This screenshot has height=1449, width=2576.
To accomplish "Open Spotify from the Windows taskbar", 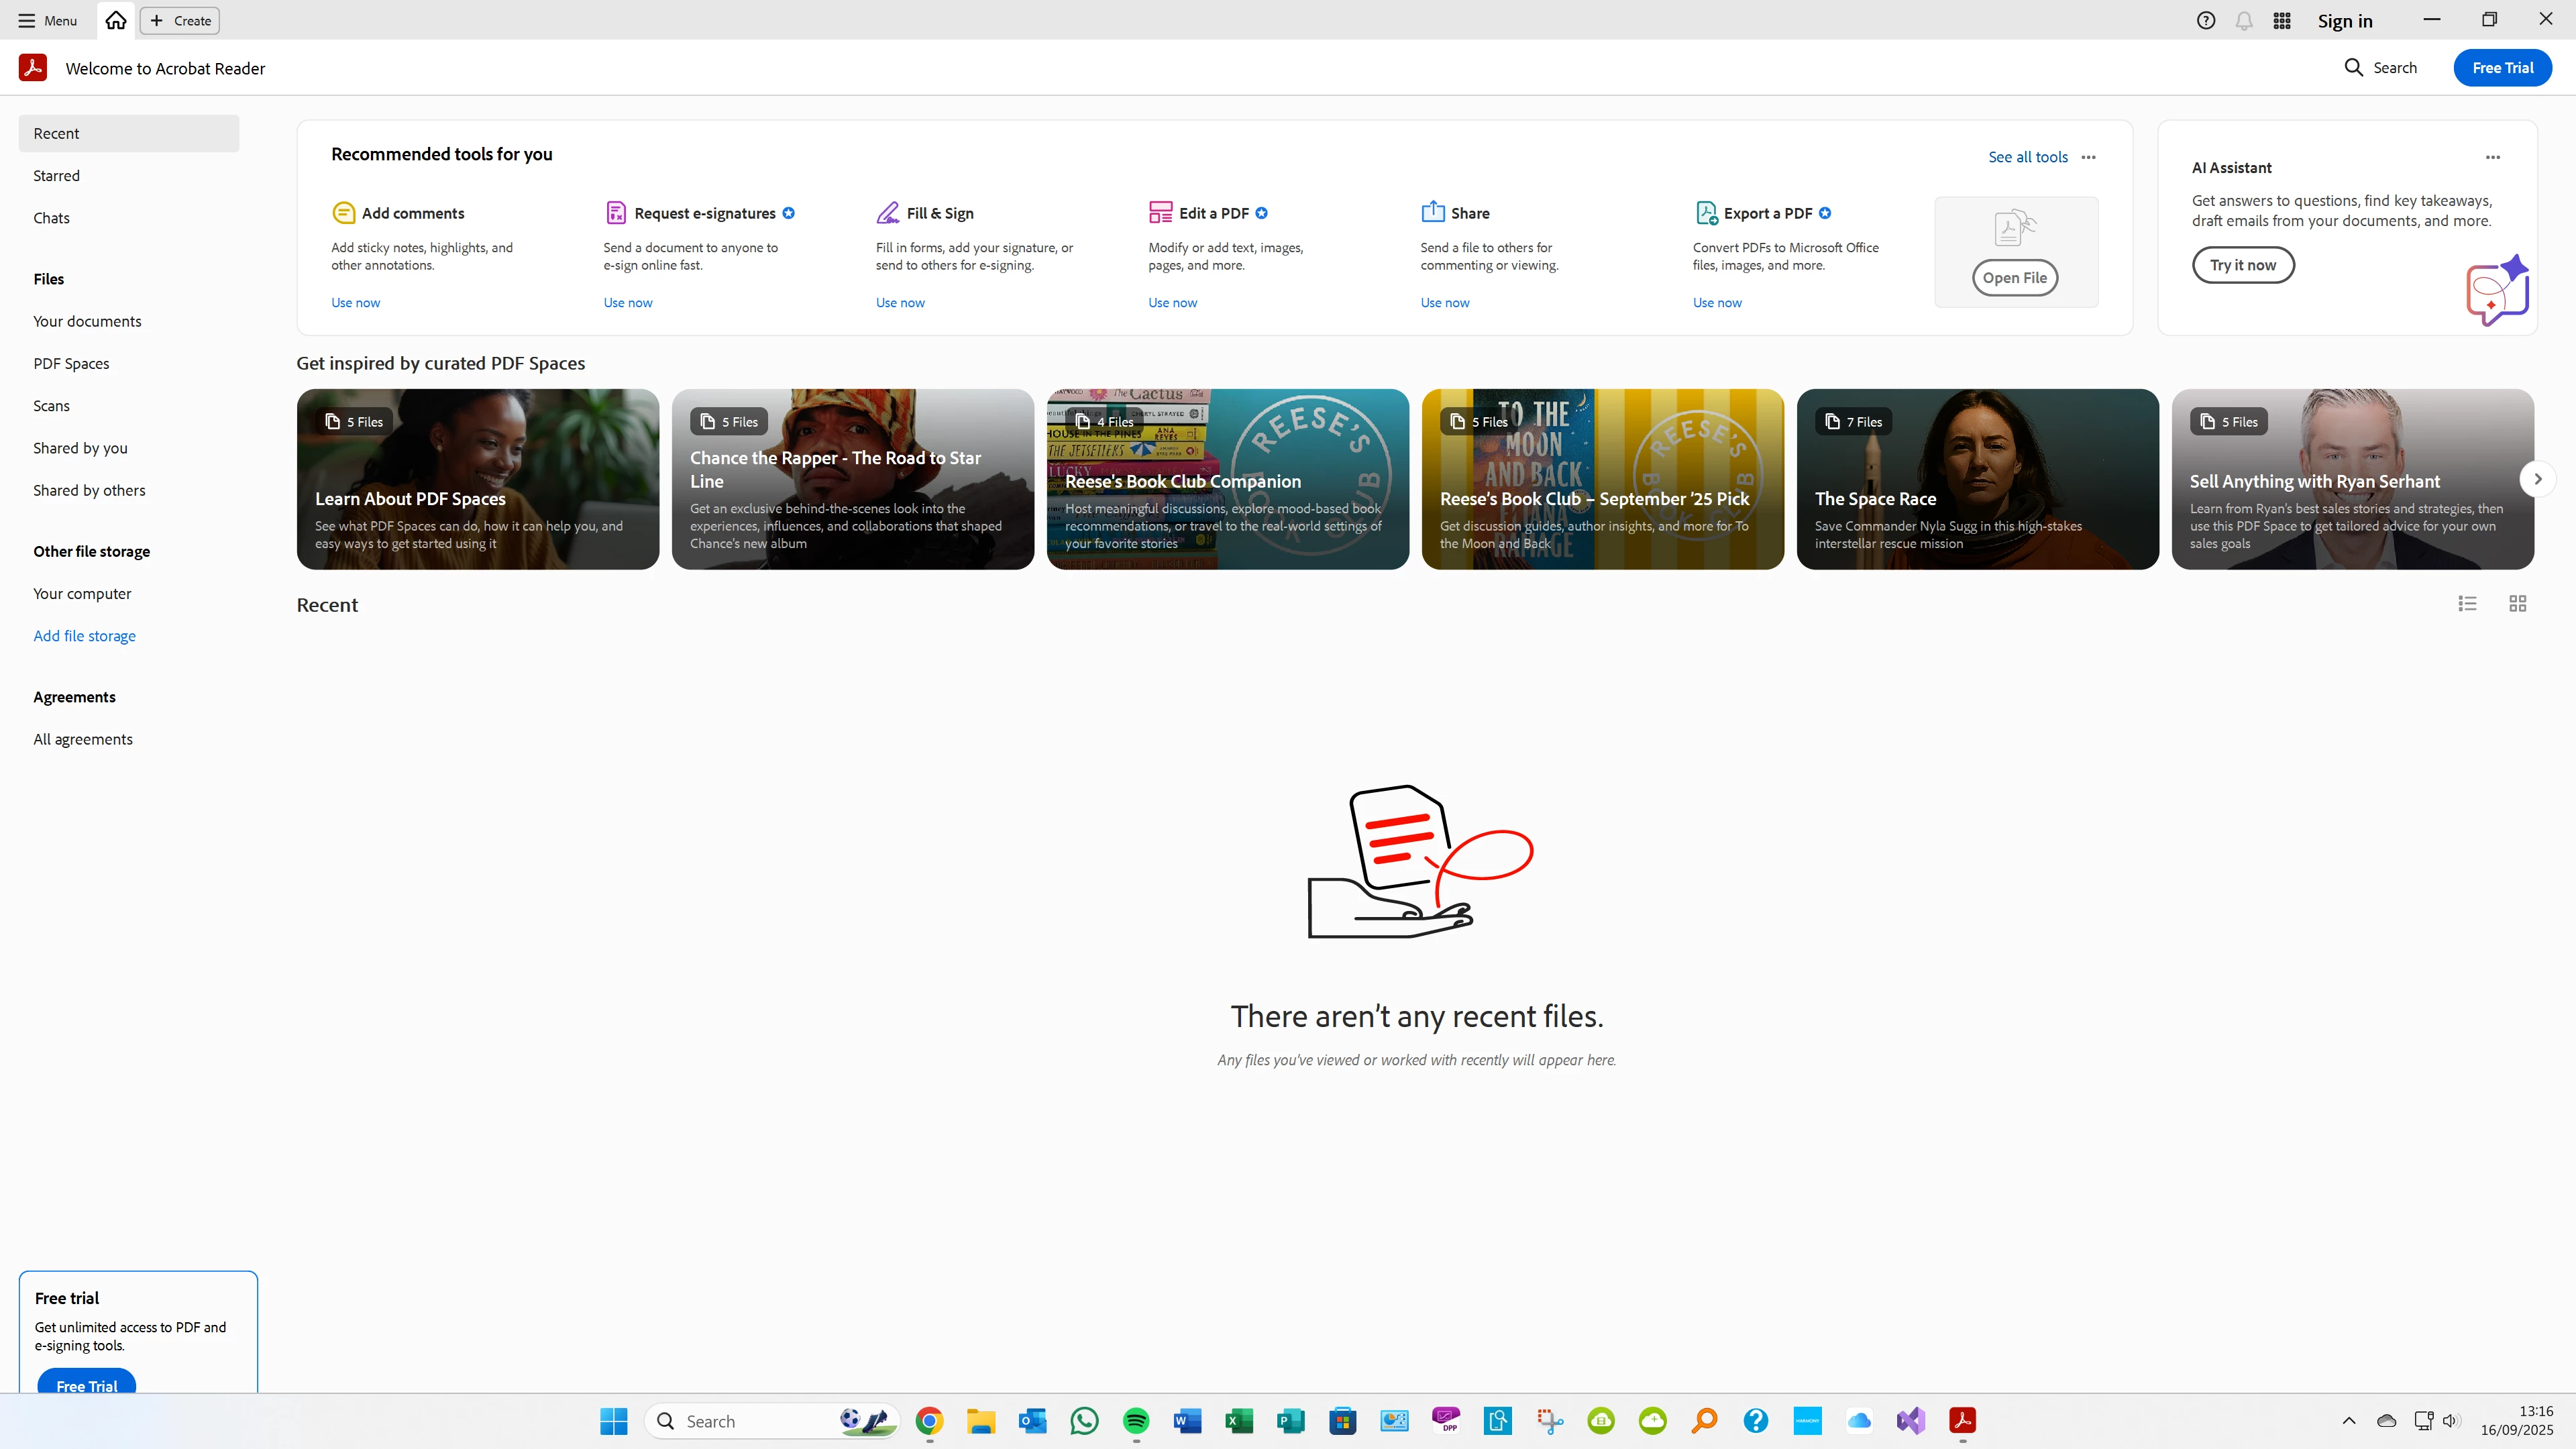I will (1136, 1421).
